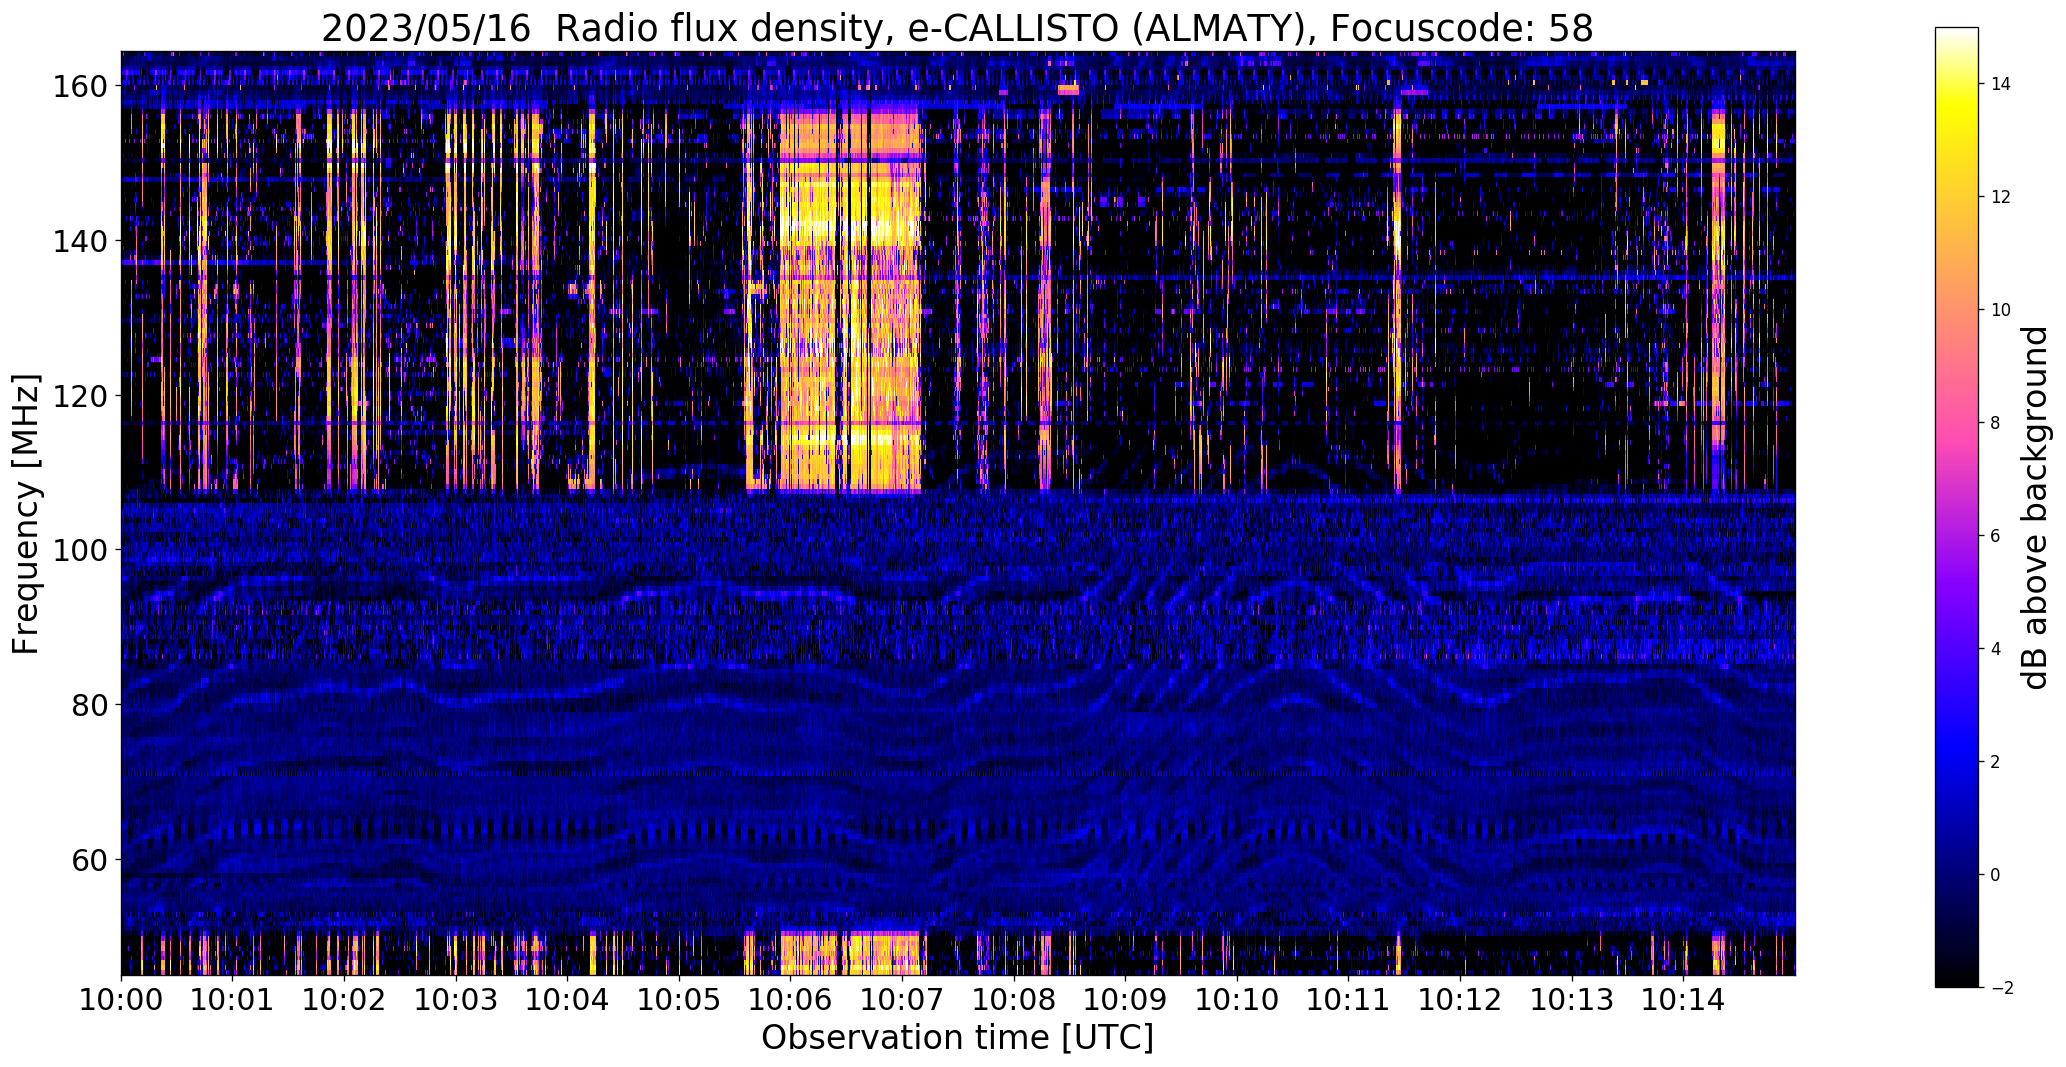Click the yellow band of the colorbar
Viewport: 2066px width, 1067px height.
pyautogui.click(x=1957, y=120)
